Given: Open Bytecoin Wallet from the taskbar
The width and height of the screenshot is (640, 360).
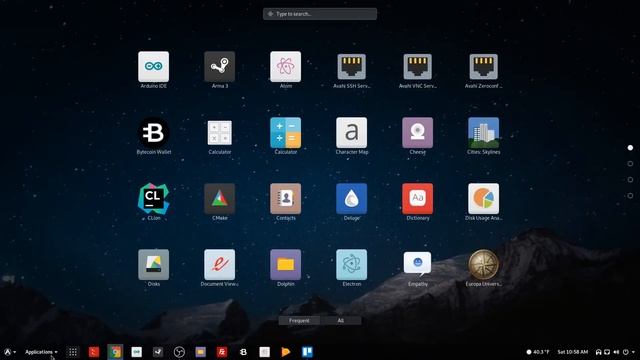Looking at the screenshot, I should [243, 352].
